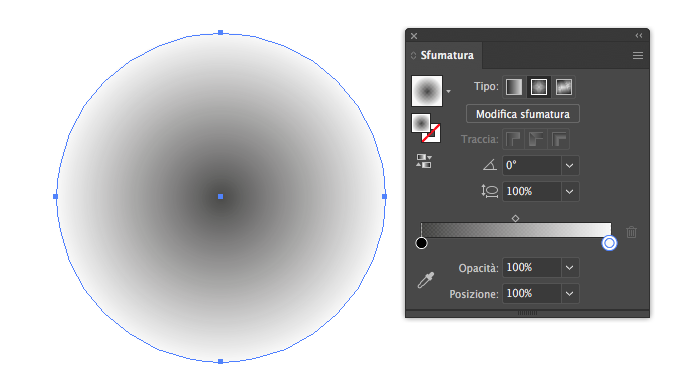Select the black gradient color stop

tap(421, 243)
